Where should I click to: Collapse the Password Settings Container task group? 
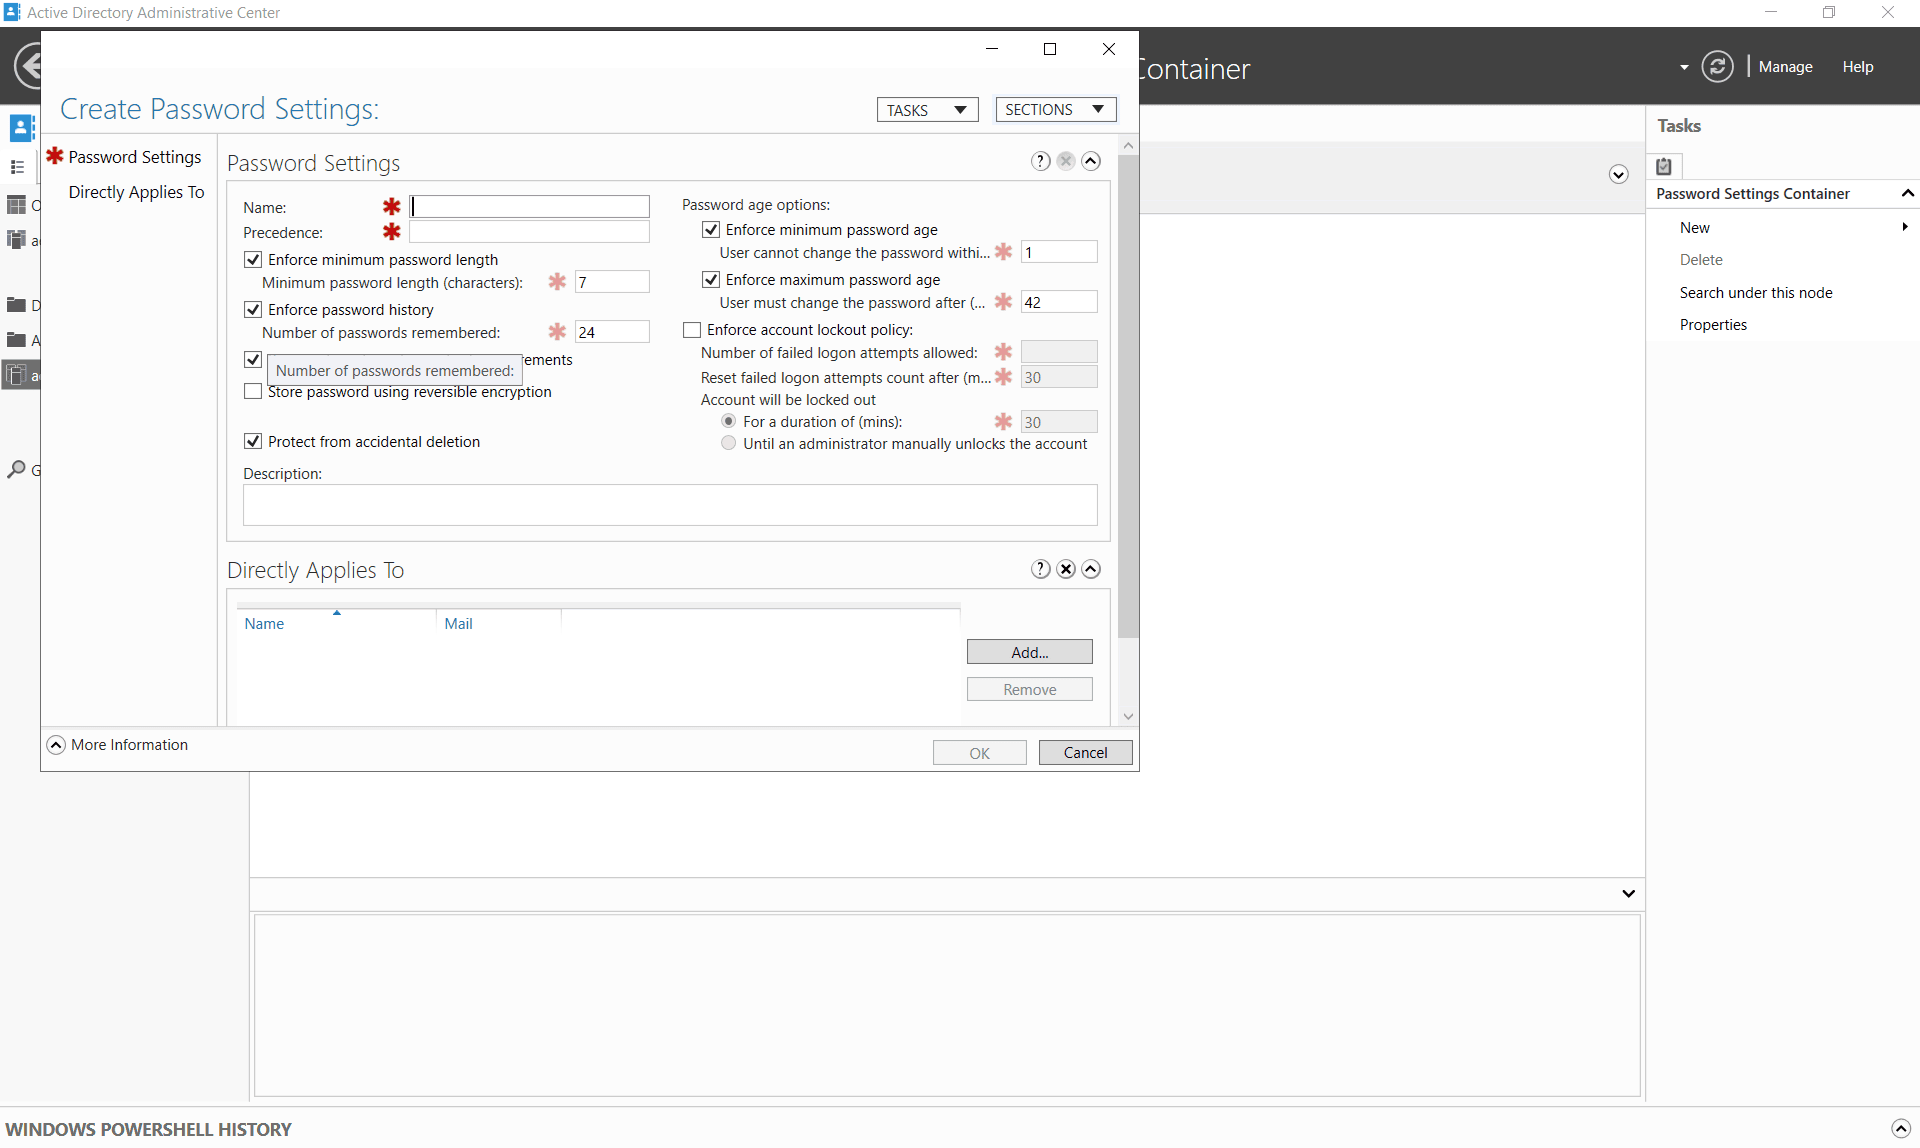coord(1908,193)
